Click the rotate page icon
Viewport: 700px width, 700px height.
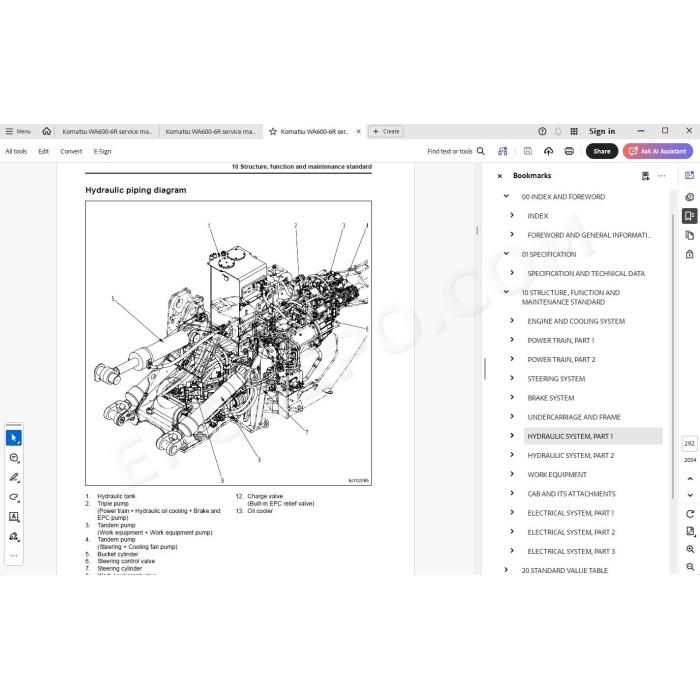(690, 514)
